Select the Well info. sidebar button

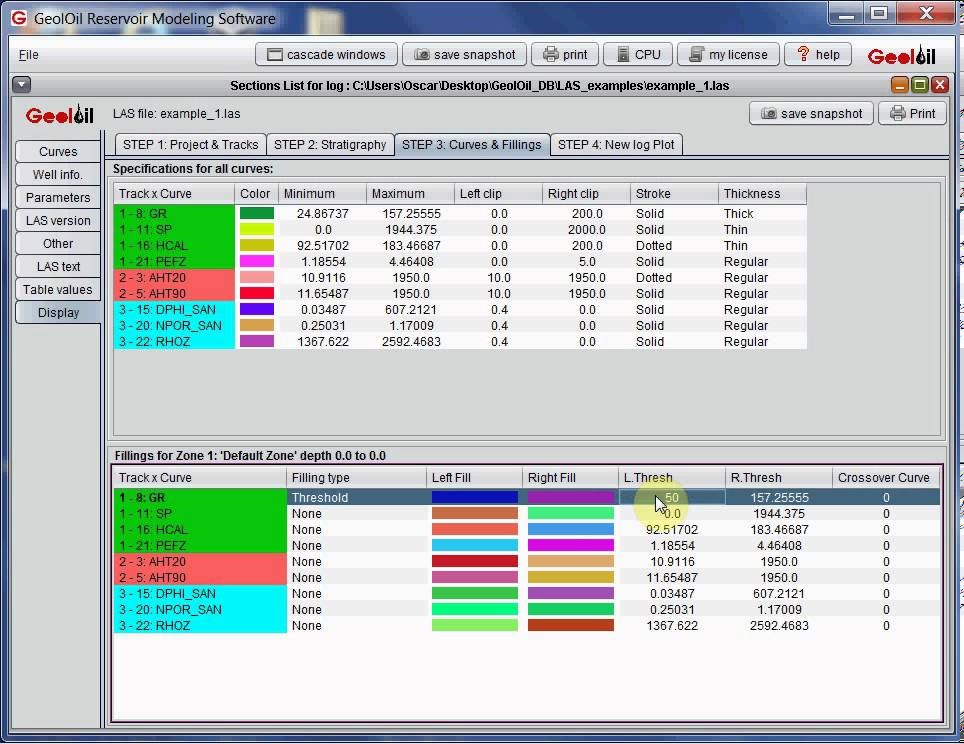(x=58, y=175)
